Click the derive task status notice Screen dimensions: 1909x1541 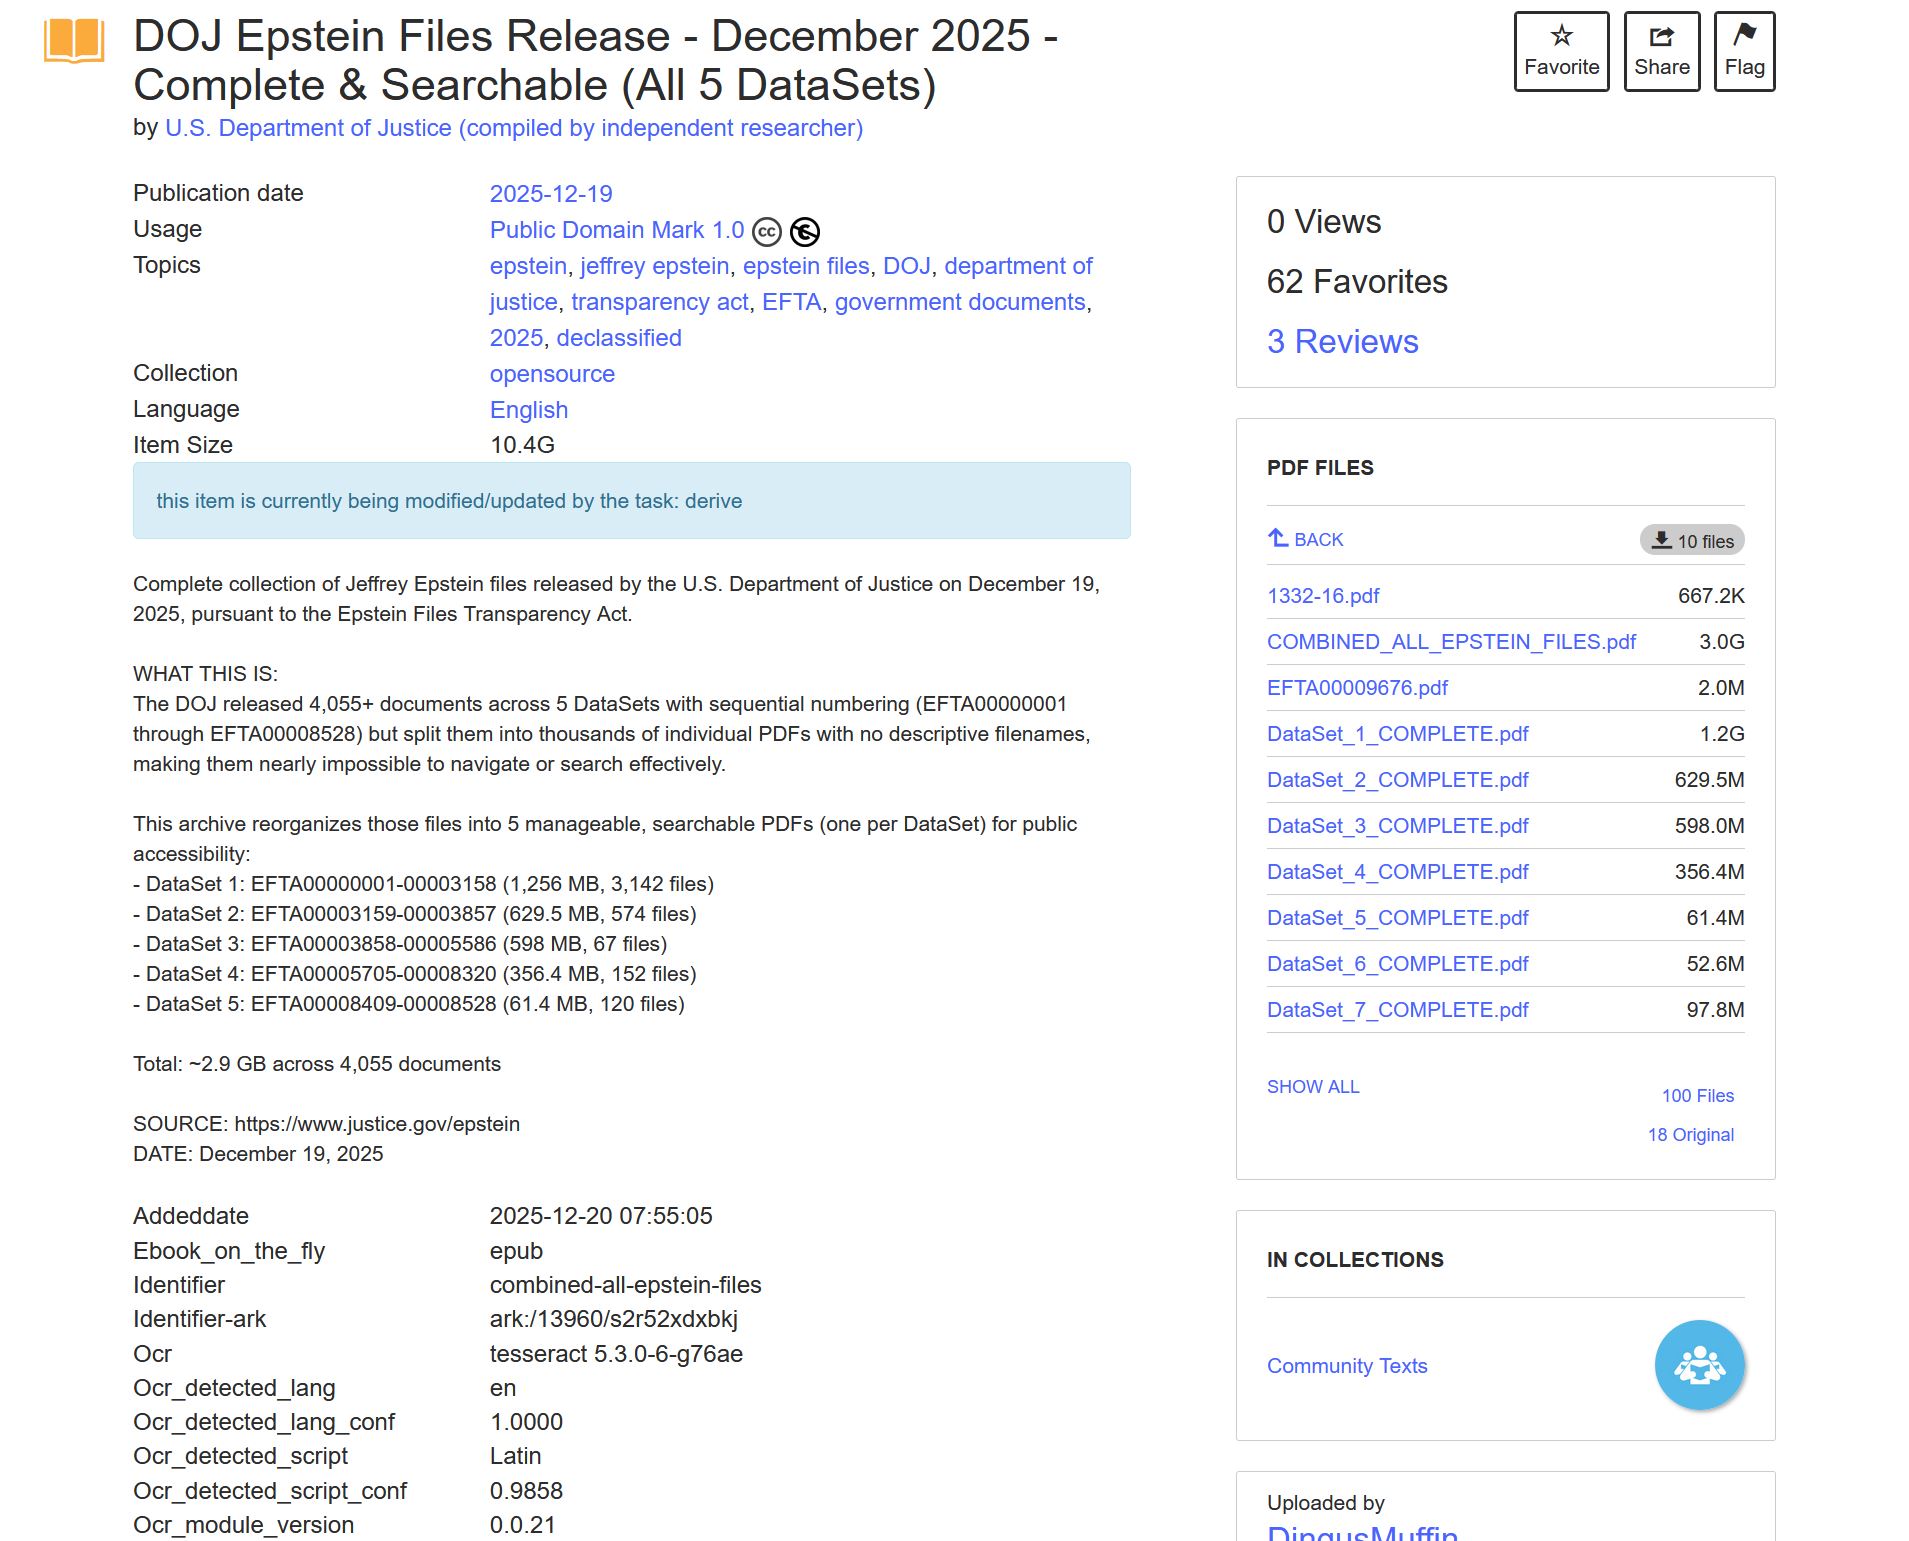(632, 501)
